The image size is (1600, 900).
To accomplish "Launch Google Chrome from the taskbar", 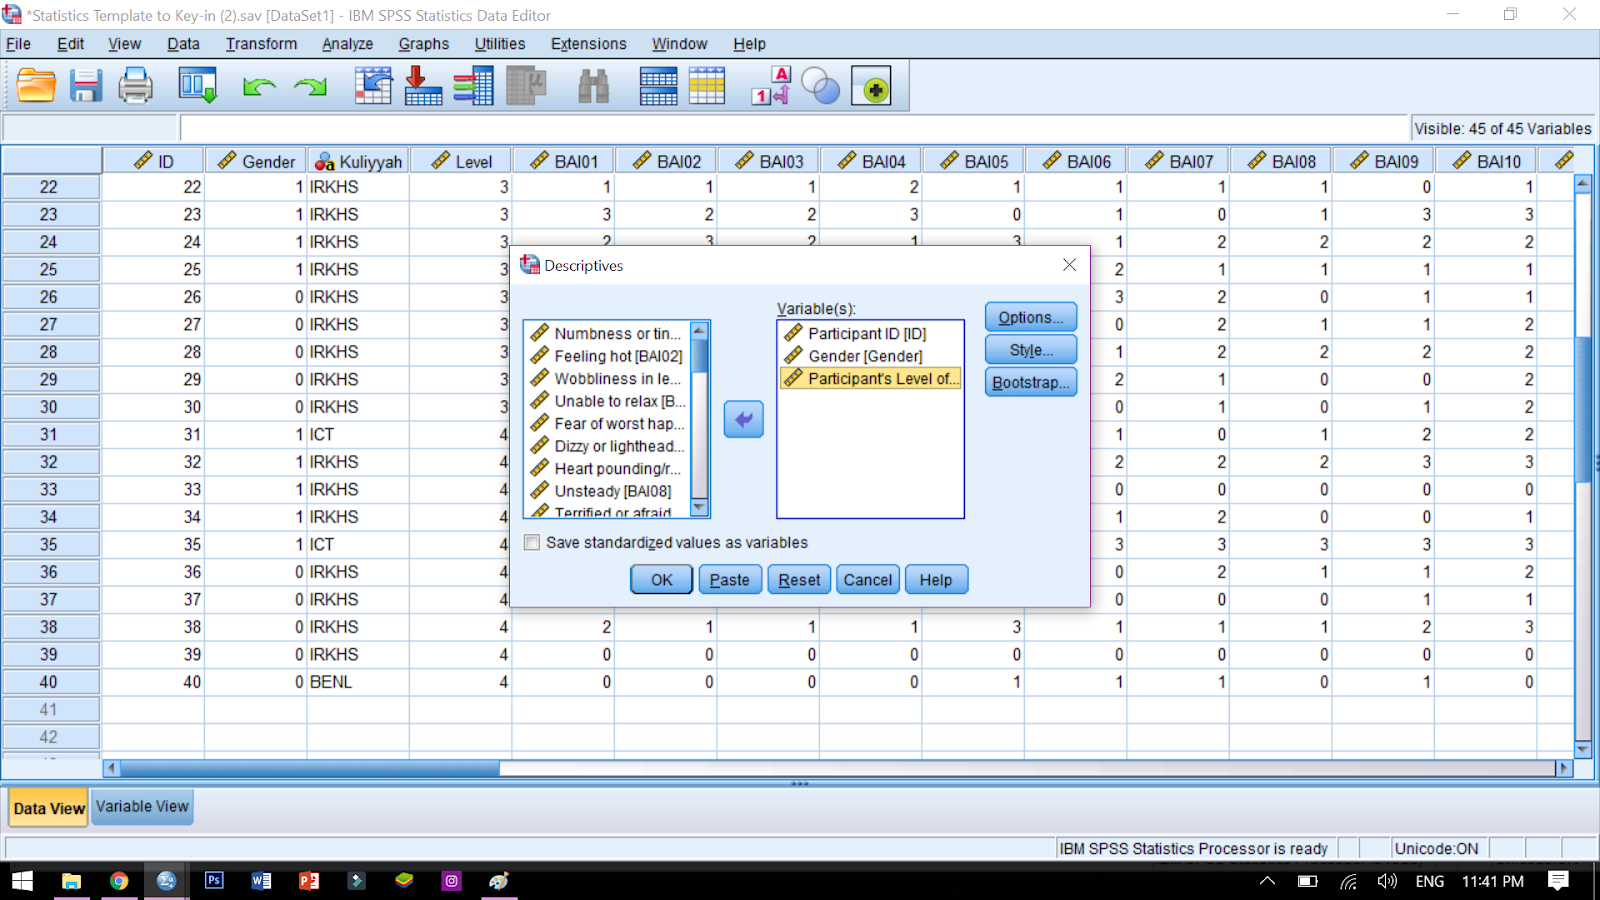I will coord(119,881).
